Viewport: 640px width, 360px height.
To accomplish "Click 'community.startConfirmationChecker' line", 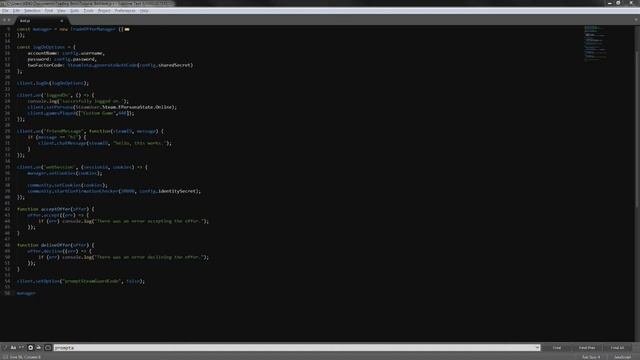I will 114,191.
